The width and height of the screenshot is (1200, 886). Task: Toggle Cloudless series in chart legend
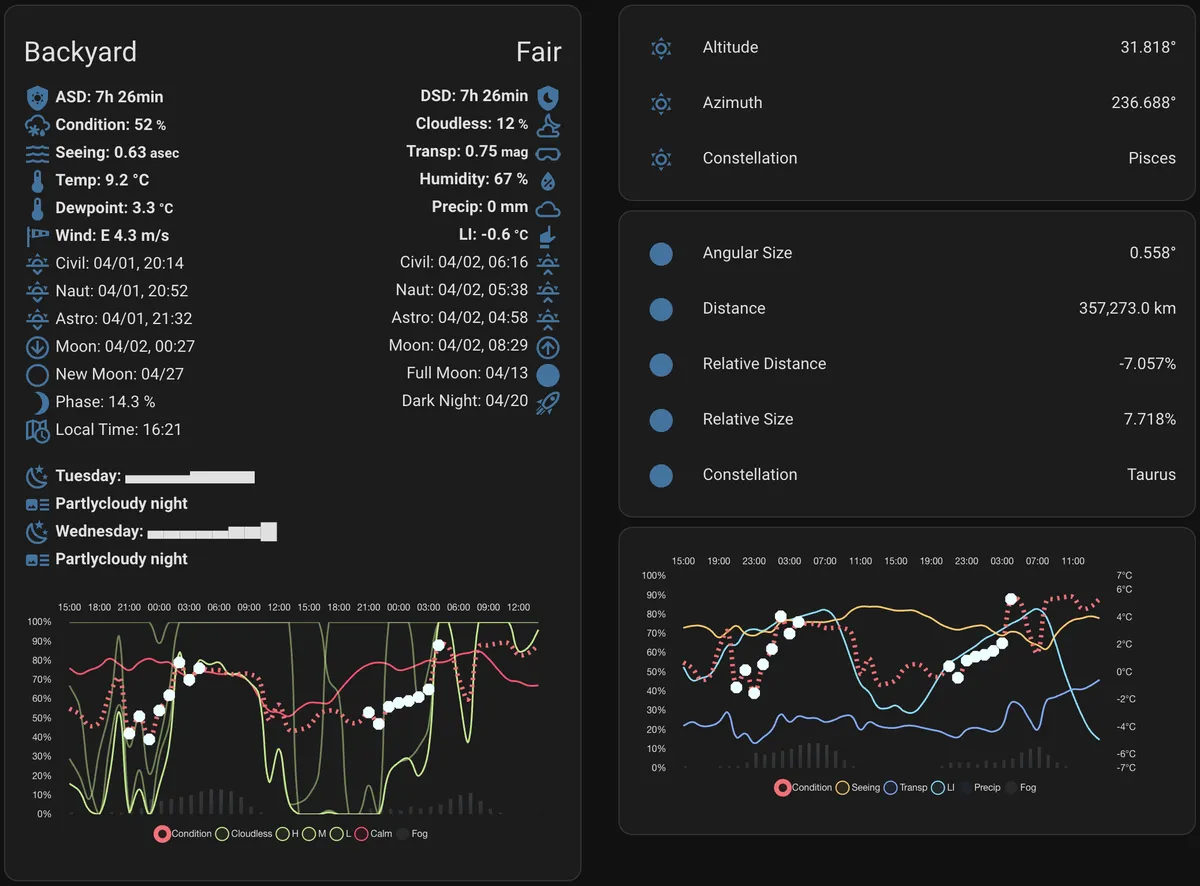pos(244,834)
